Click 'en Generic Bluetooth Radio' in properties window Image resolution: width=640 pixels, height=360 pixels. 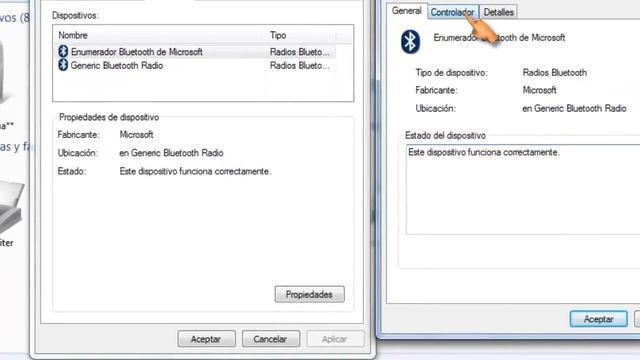[574, 109]
